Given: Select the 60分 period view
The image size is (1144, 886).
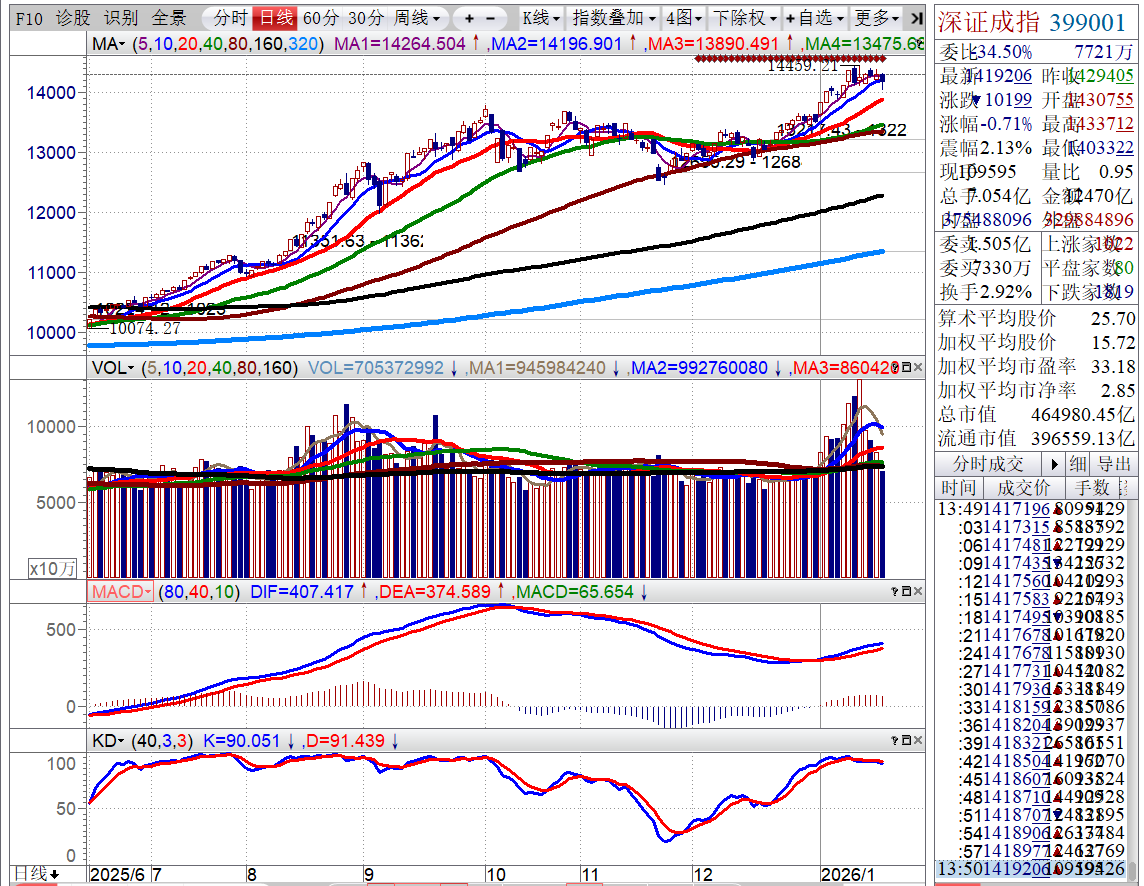Looking at the screenshot, I should [x=320, y=18].
